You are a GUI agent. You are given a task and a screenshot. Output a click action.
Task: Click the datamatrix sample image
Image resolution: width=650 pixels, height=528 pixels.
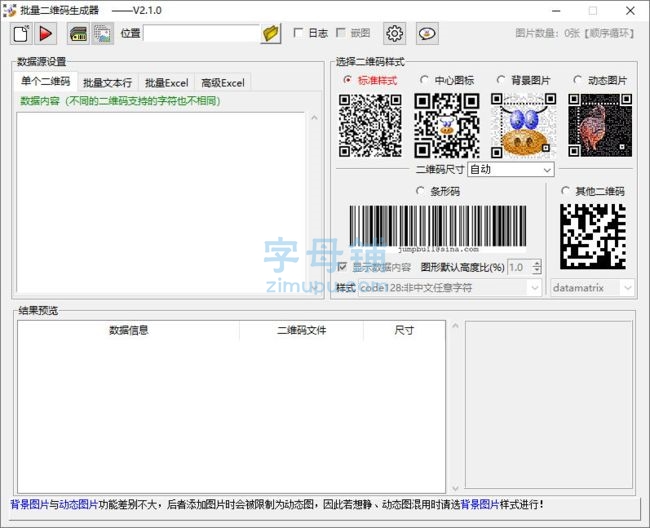(x=593, y=237)
